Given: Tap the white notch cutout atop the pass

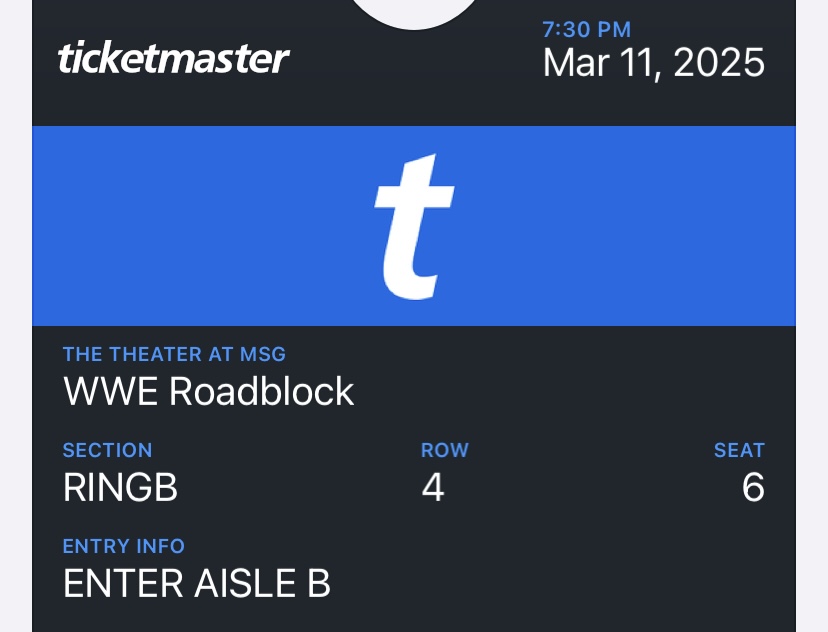Looking at the screenshot, I should point(414,12).
